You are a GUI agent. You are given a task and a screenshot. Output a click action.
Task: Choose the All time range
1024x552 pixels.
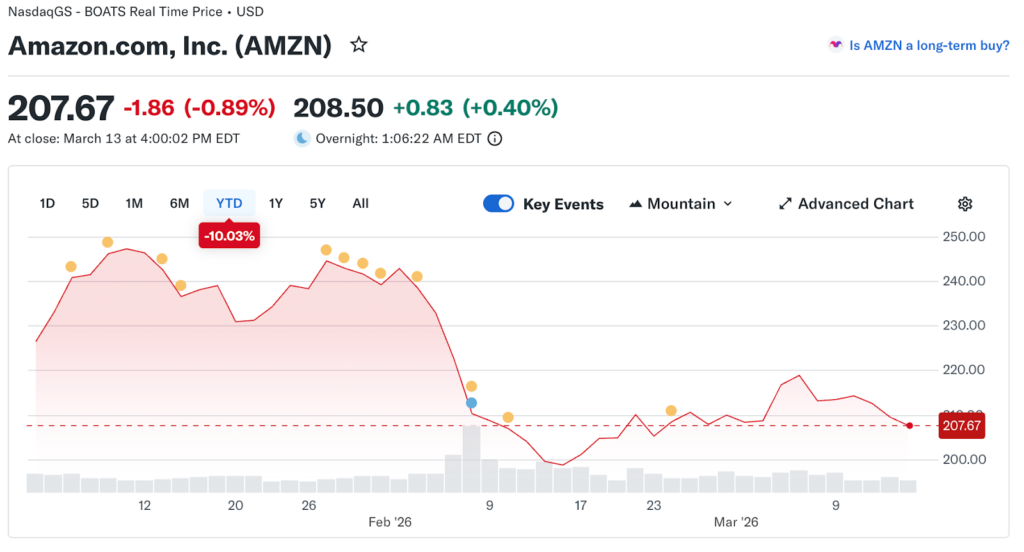[360, 204]
